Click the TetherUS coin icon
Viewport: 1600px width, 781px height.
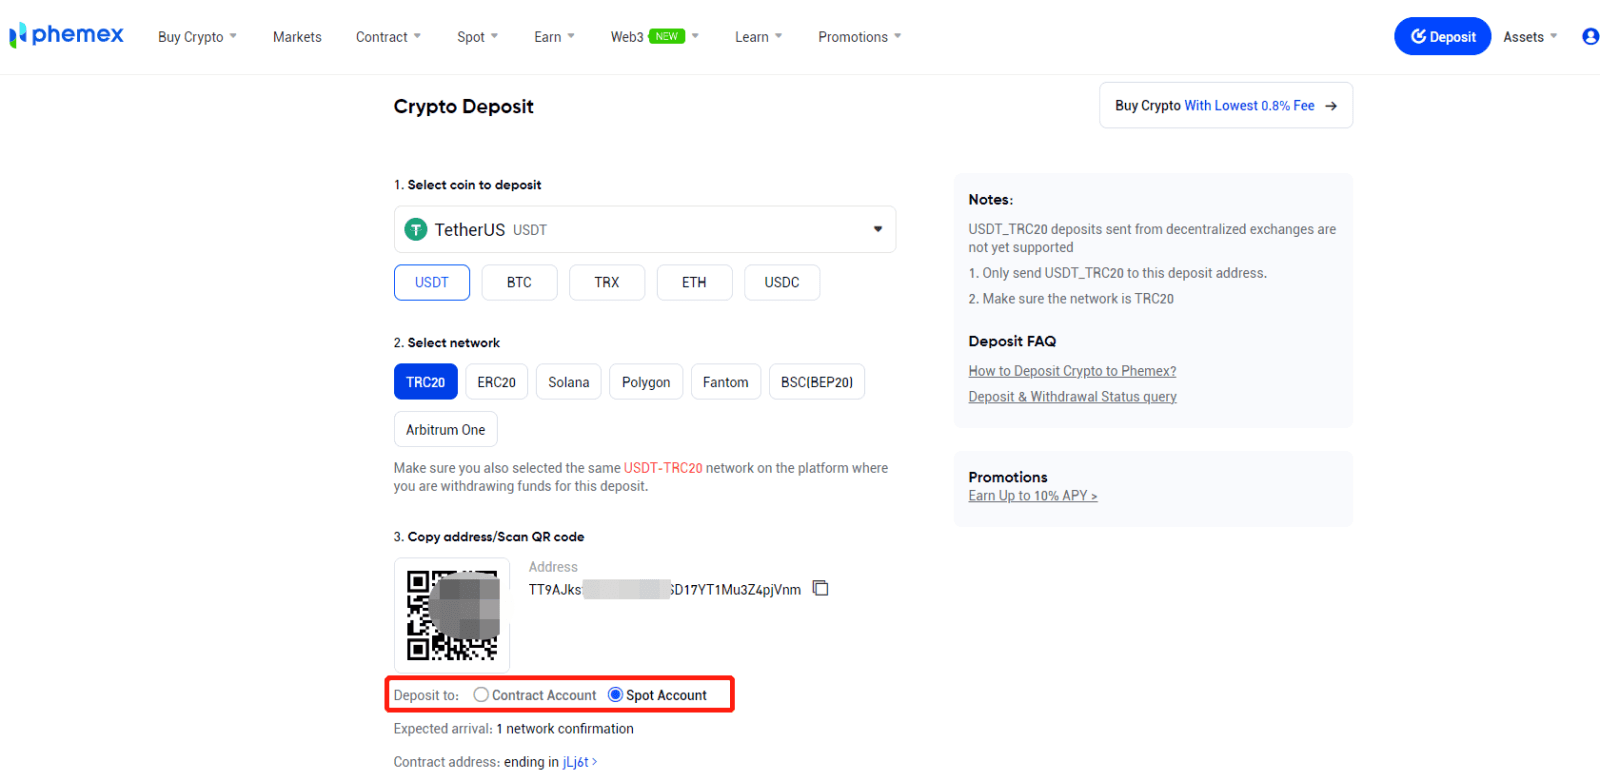416,229
